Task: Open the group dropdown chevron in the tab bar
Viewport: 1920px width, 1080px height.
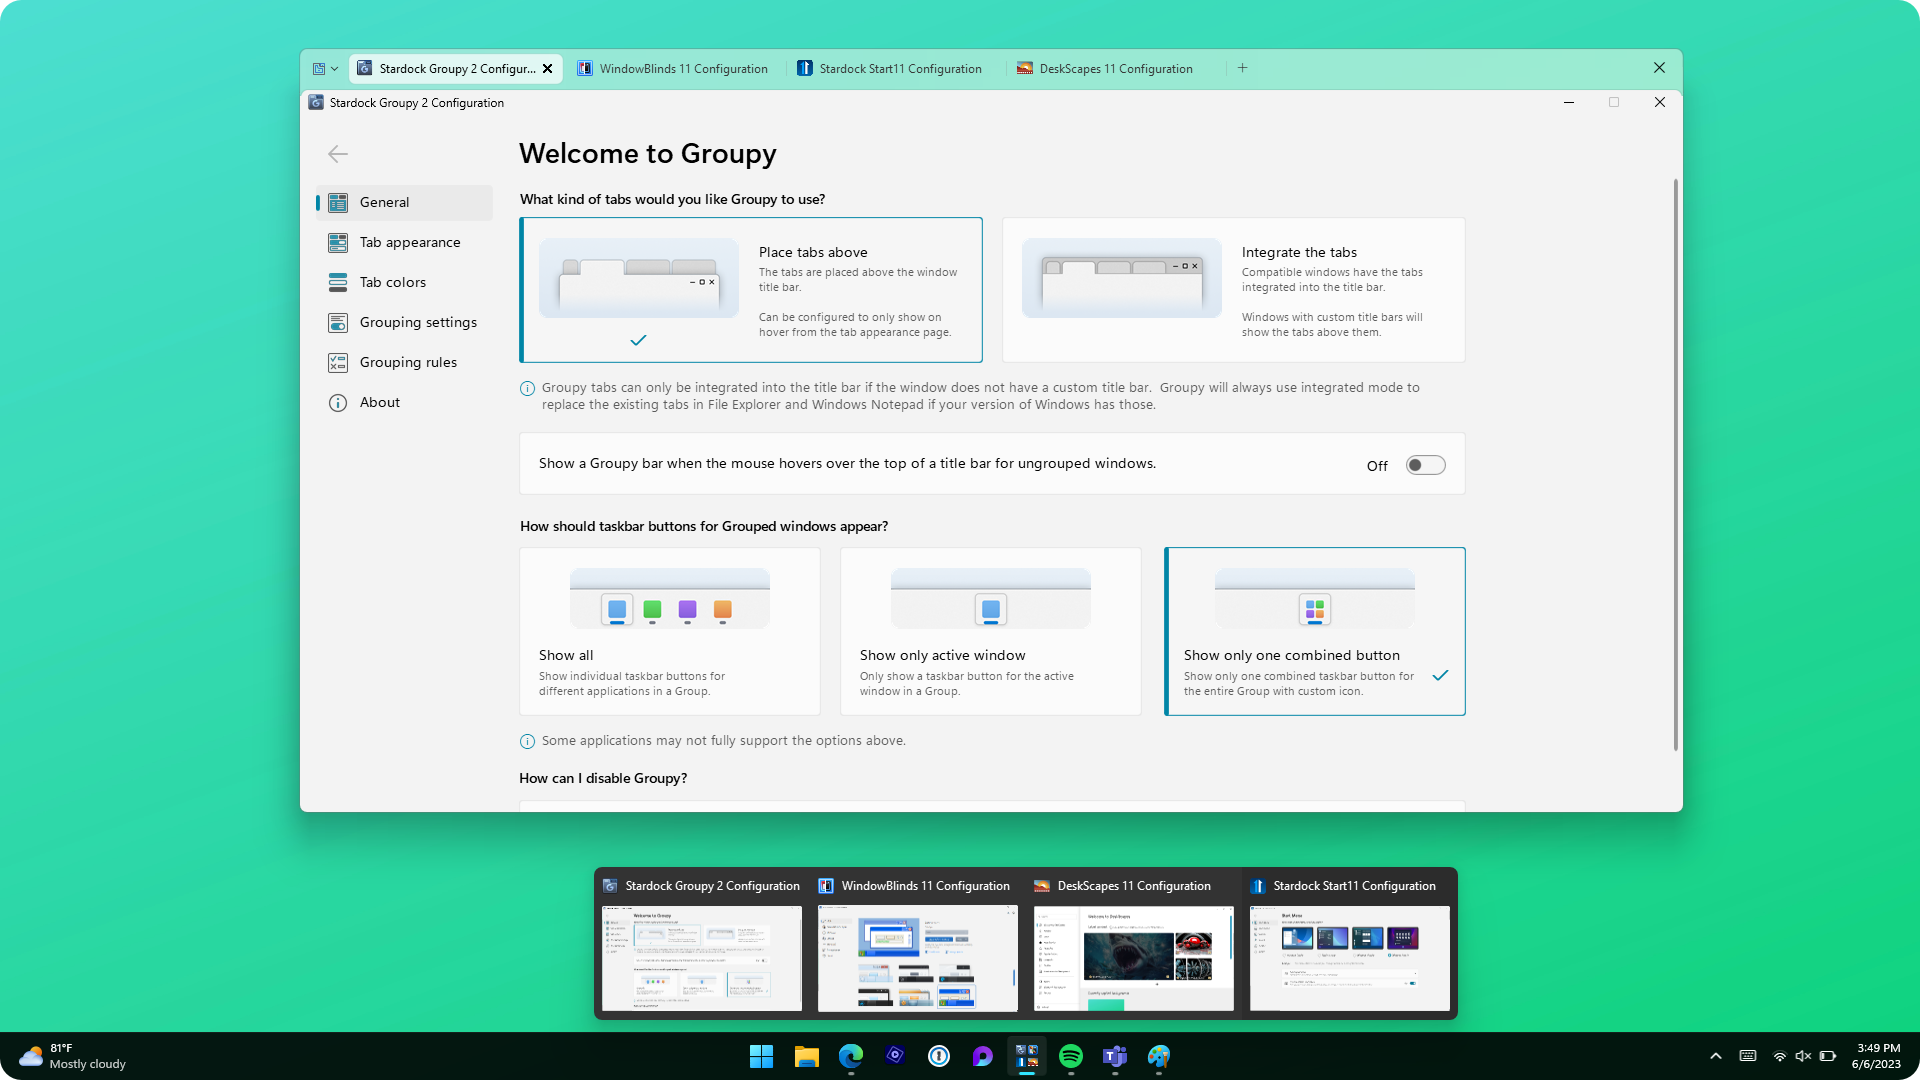Action: [335, 69]
